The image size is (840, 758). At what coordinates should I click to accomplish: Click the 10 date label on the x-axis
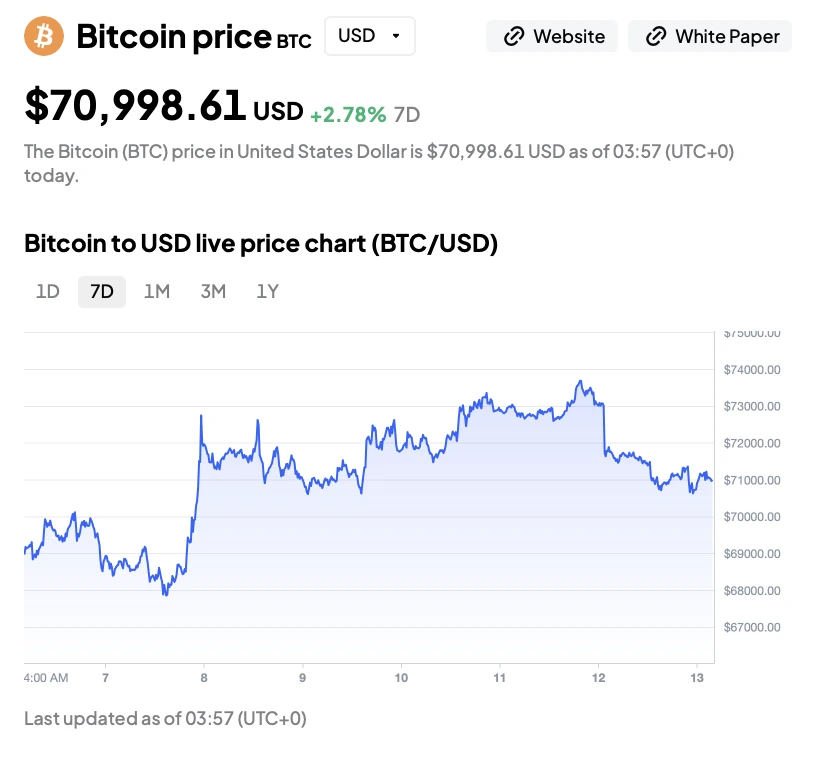401,677
